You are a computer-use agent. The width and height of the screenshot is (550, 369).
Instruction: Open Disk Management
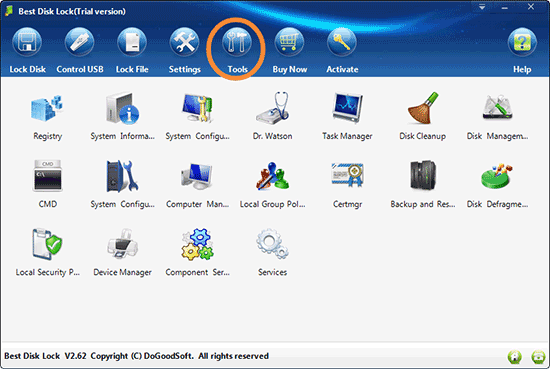click(497, 116)
